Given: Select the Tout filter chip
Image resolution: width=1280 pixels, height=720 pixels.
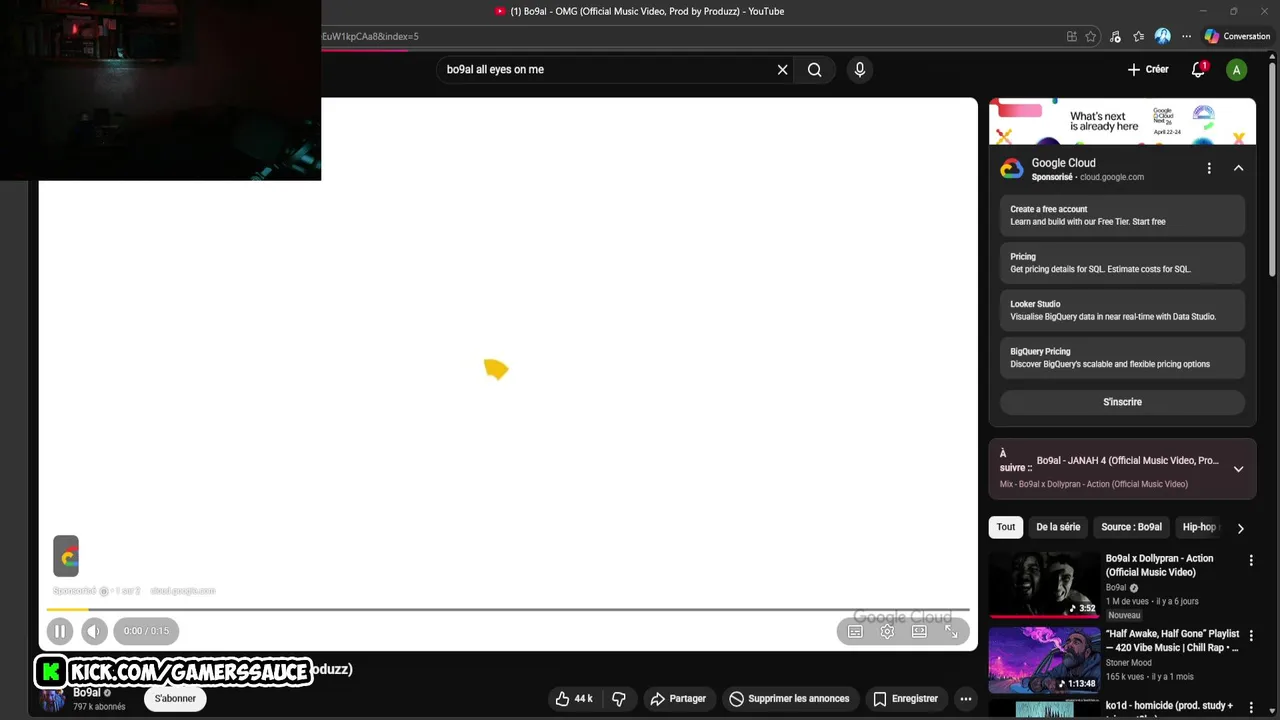Looking at the screenshot, I should pos(1006,527).
